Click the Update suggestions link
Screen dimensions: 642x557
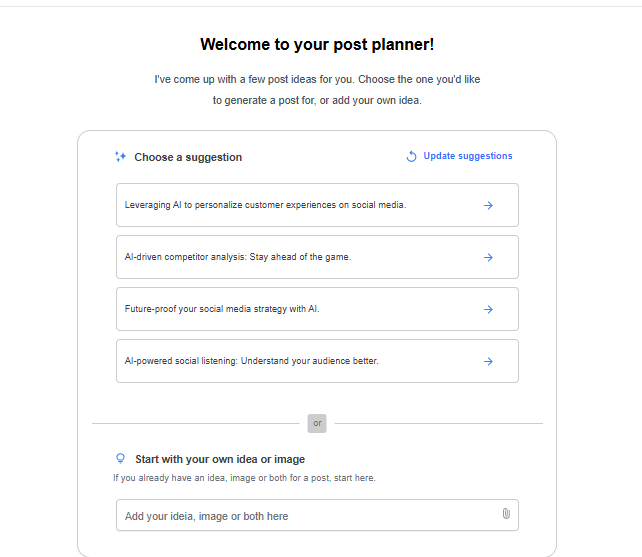[467, 156]
